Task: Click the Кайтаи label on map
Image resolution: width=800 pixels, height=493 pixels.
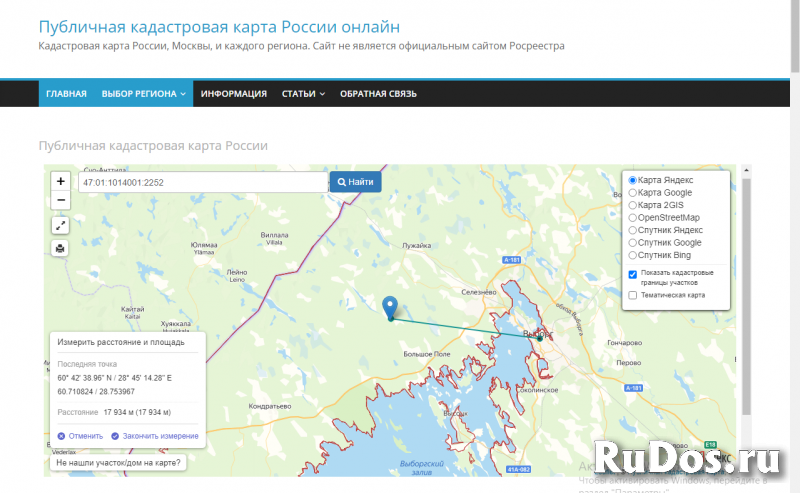Action: pyautogui.click(x=133, y=309)
